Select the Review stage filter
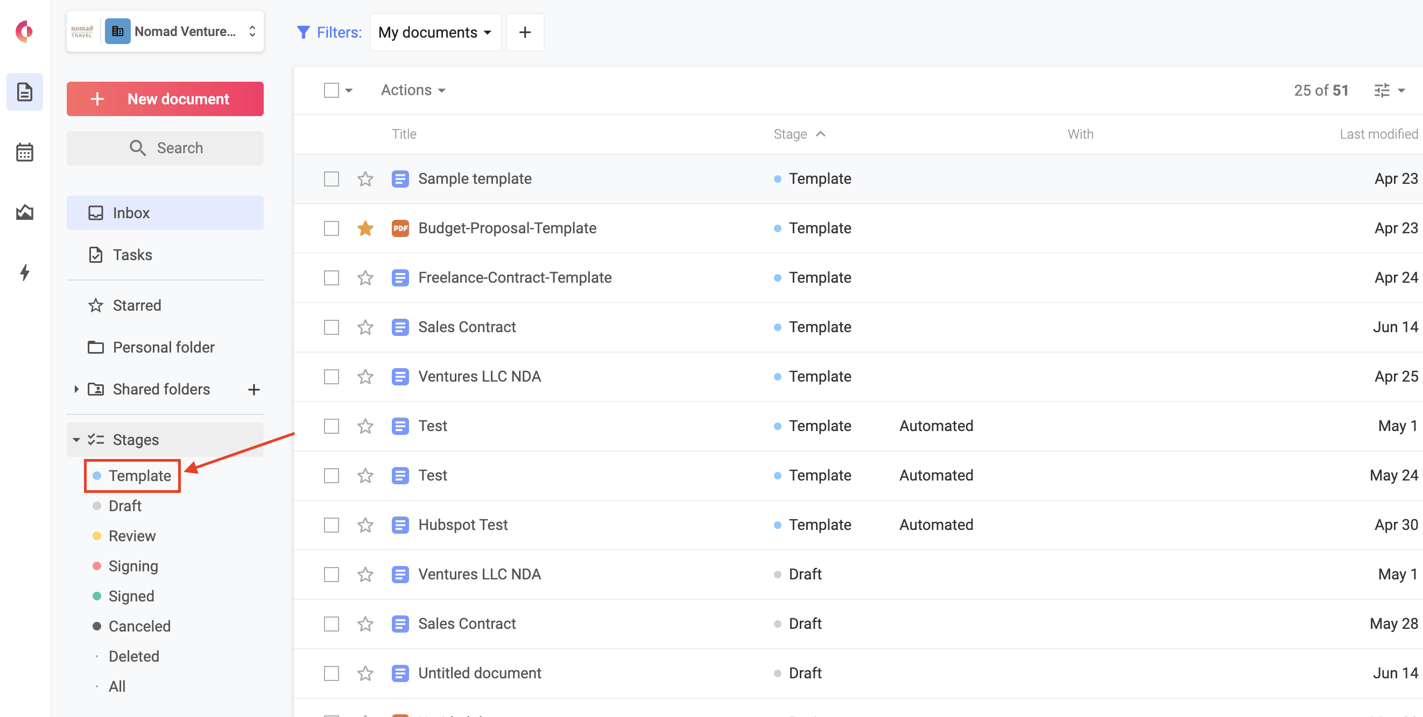 coord(132,536)
